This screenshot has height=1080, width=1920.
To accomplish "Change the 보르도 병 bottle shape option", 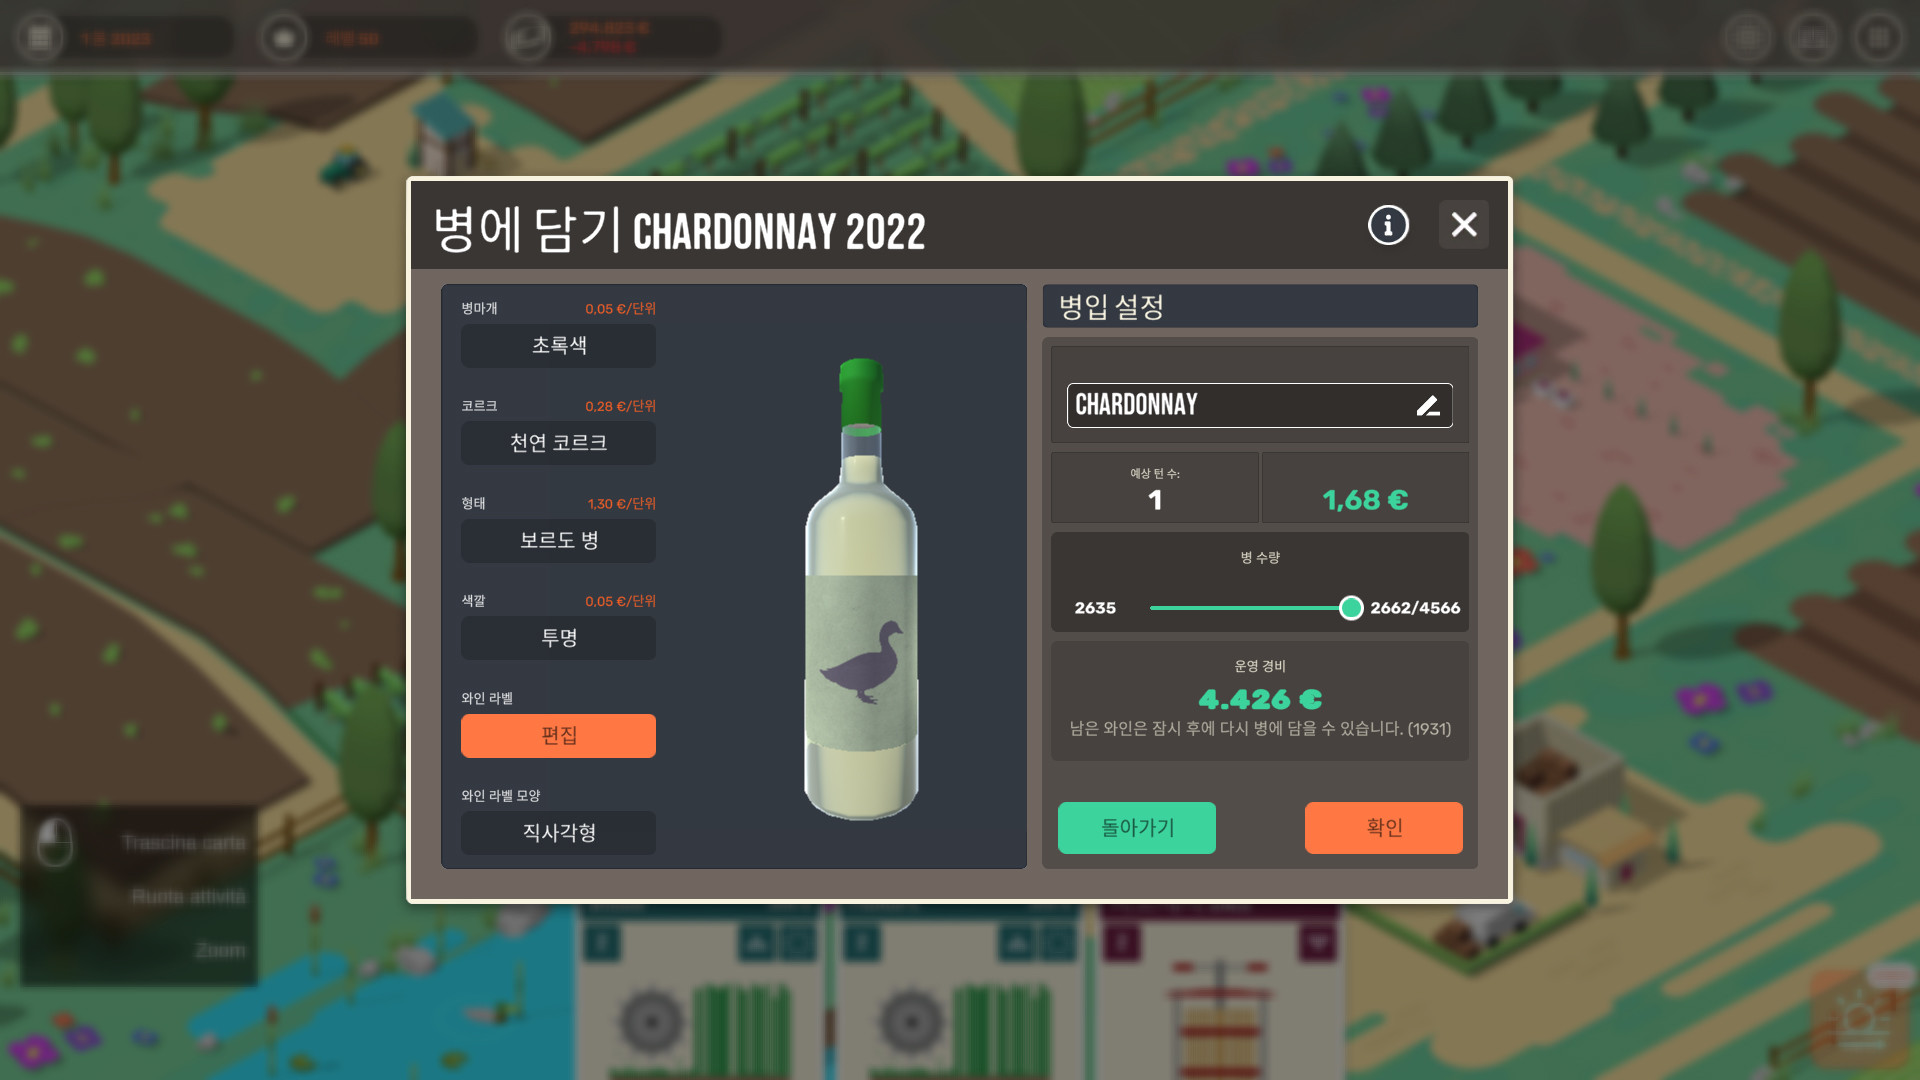I will (x=558, y=540).
